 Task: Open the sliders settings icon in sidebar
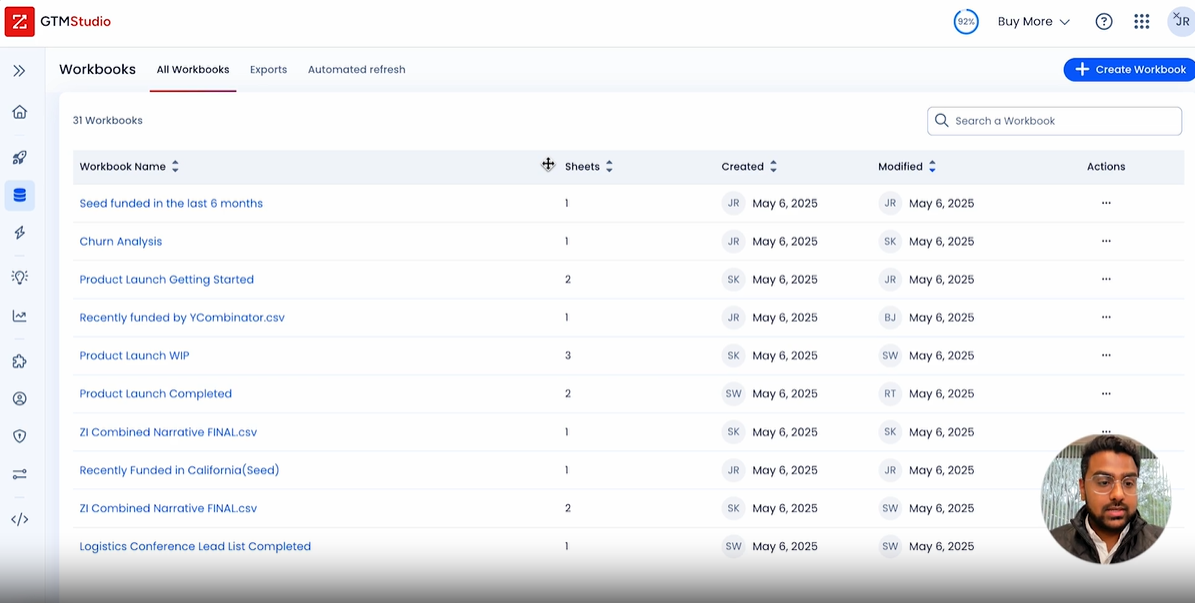coord(20,474)
